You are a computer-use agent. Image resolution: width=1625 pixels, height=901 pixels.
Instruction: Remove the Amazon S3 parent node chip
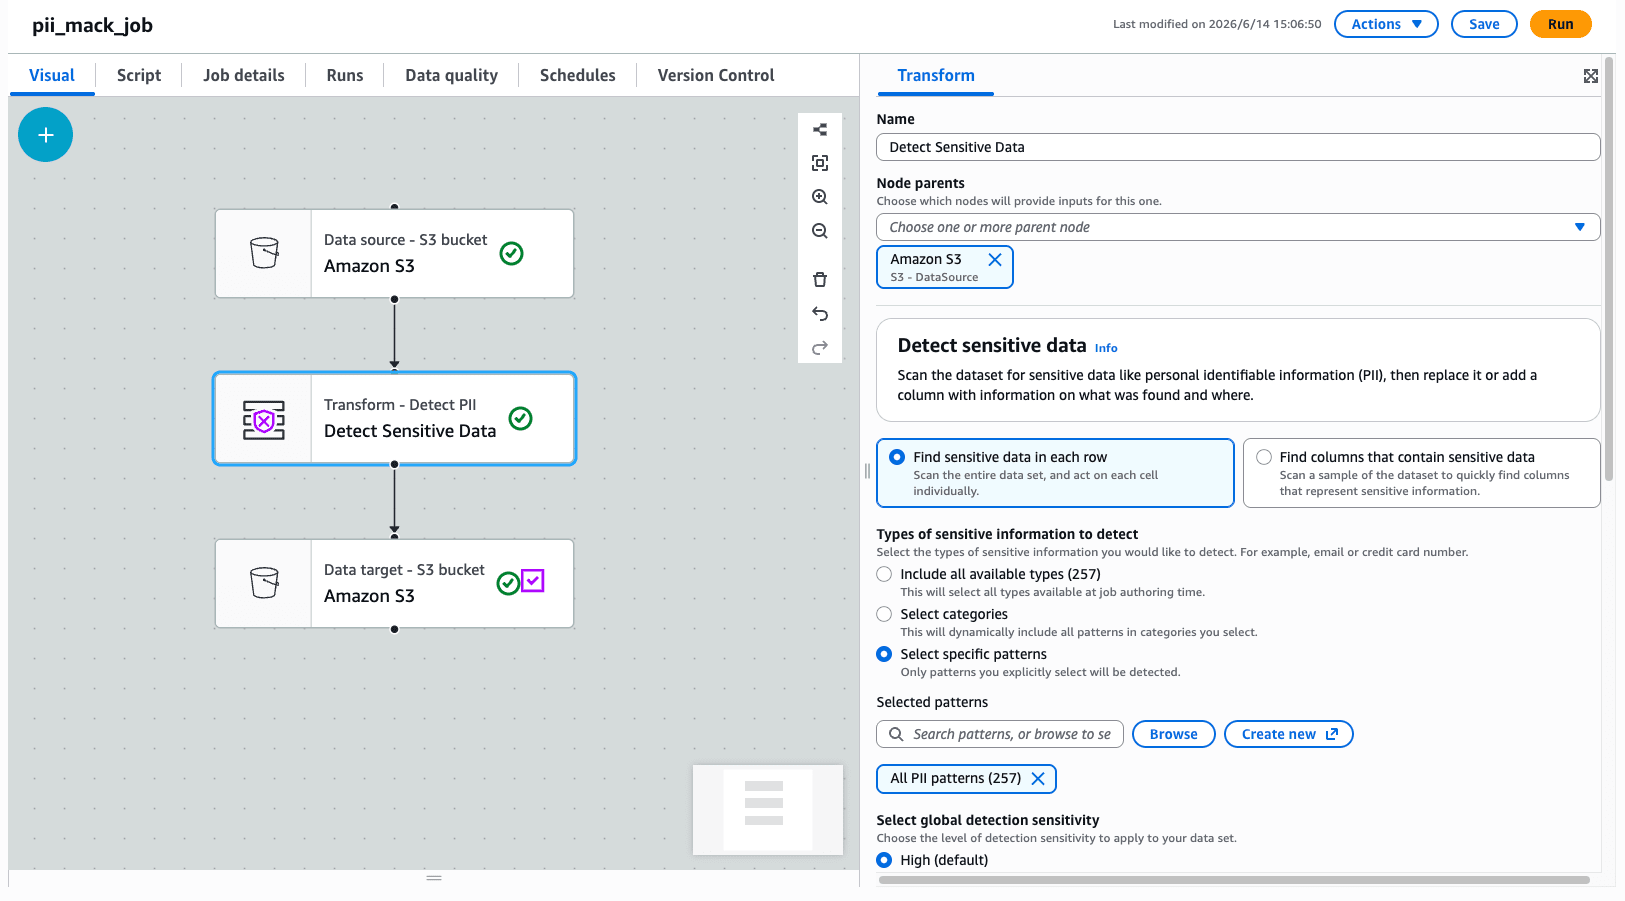click(x=995, y=259)
